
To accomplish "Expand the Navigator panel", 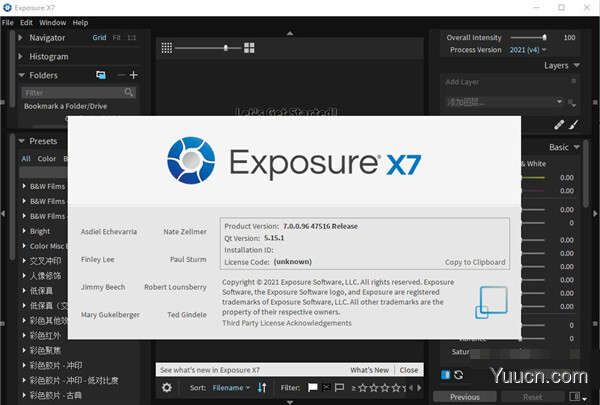I will (x=20, y=38).
